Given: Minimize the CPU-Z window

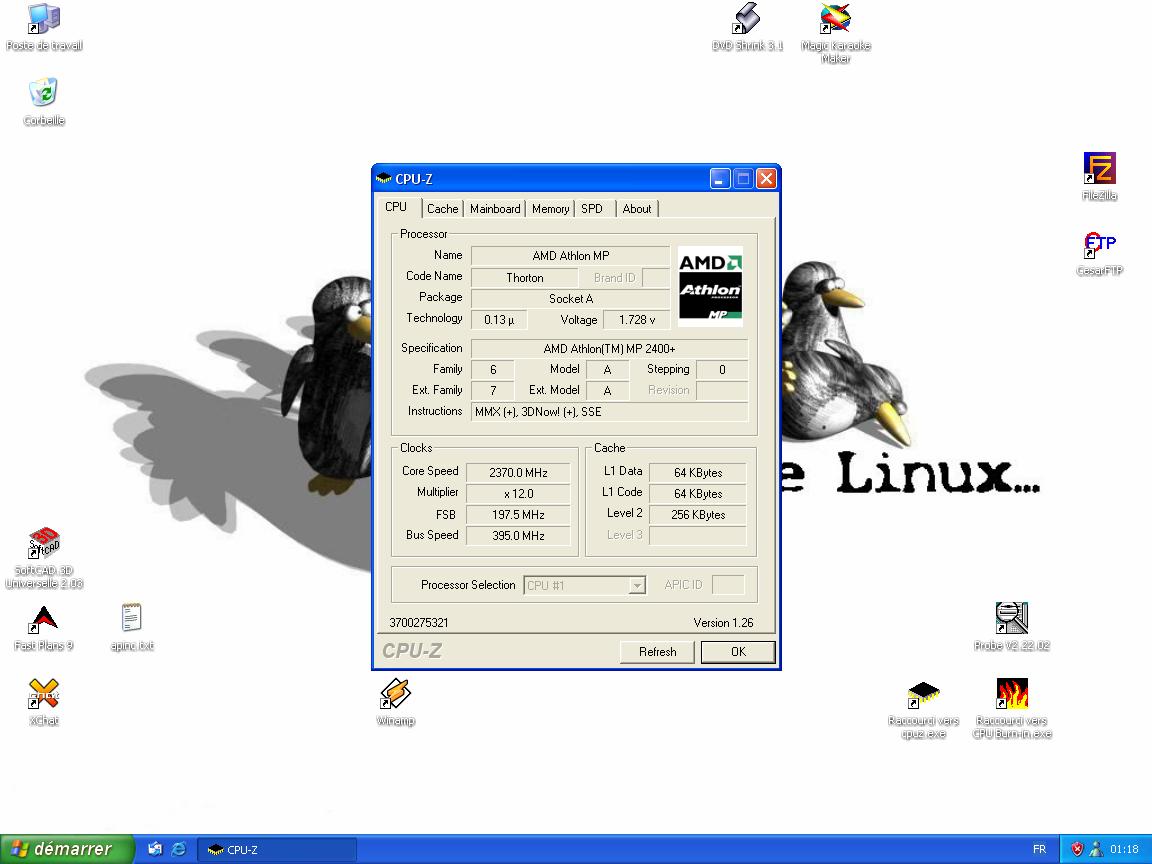Looking at the screenshot, I should [720, 179].
